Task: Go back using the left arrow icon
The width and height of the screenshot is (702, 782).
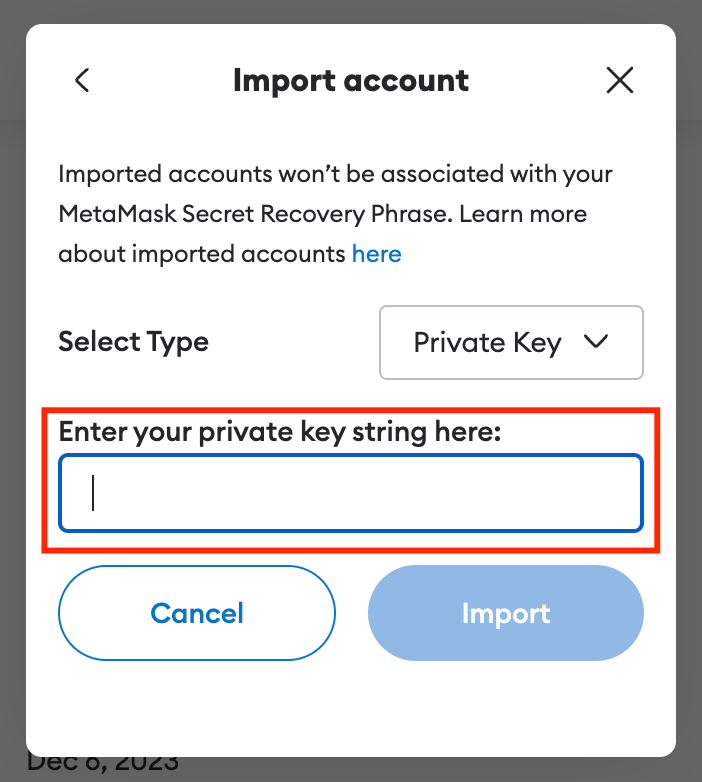Action: click(x=82, y=81)
